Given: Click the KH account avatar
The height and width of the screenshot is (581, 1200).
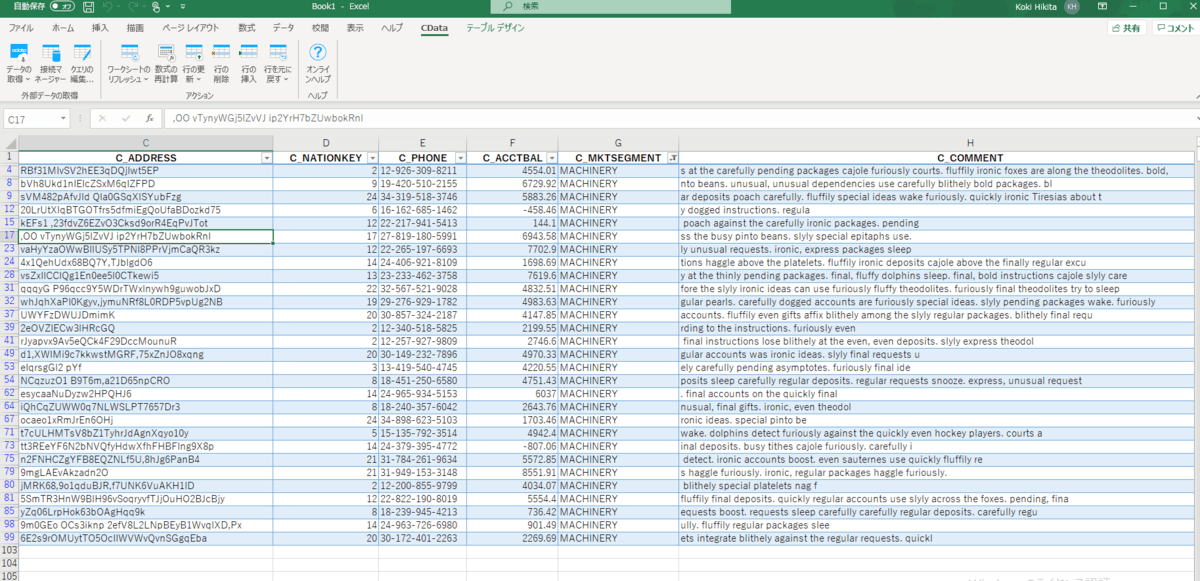Looking at the screenshot, I should pyautogui.click(x=1072, y=7).
